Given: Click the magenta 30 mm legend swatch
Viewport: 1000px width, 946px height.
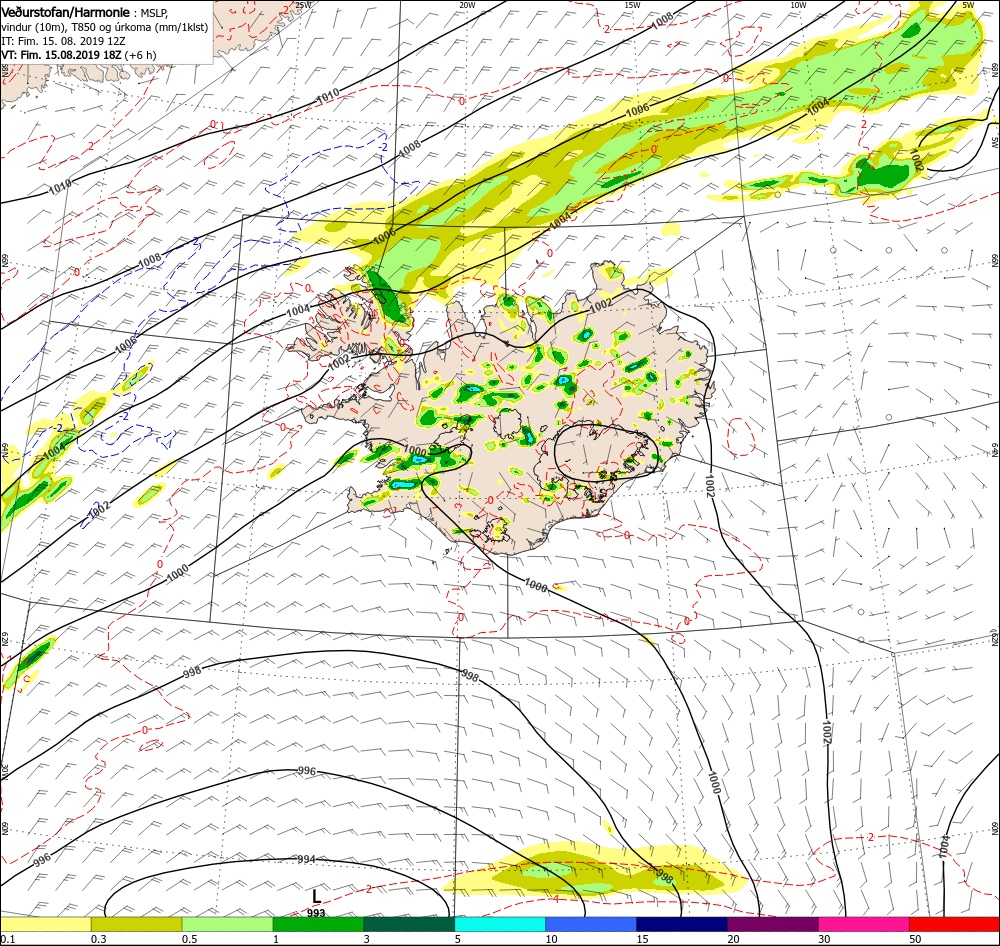Looking at the screenshot, I should pos(864,924).
